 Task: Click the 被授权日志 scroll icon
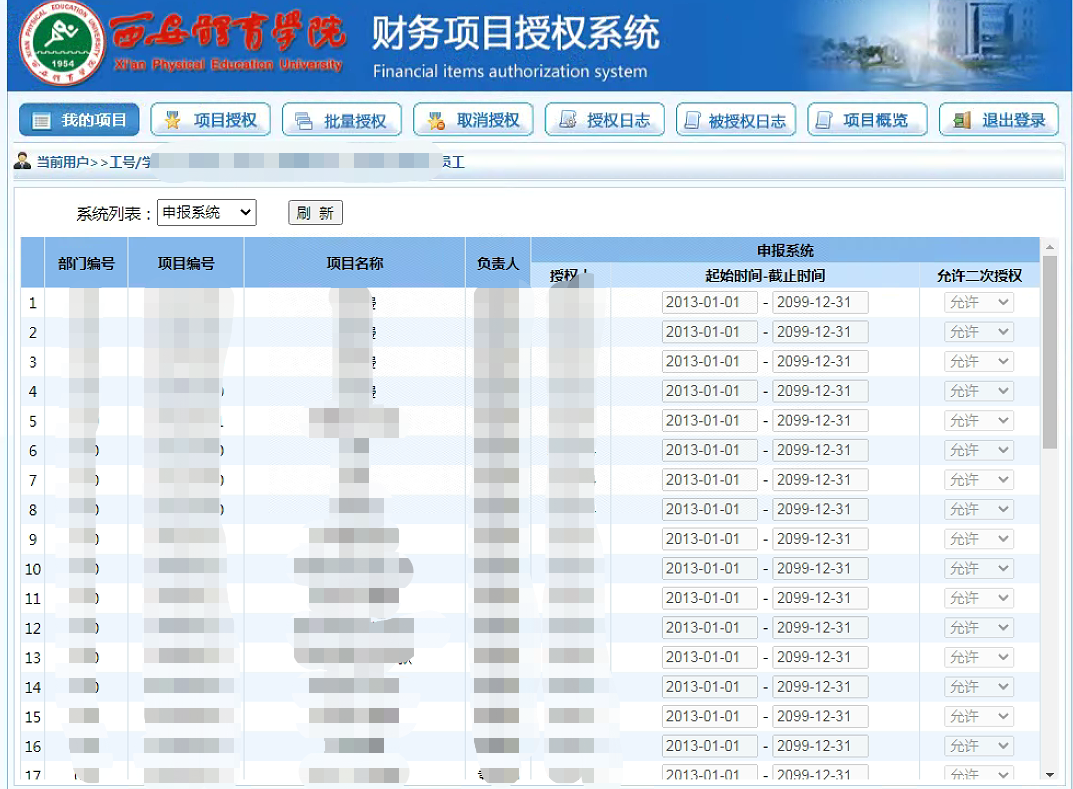[691, 121]
